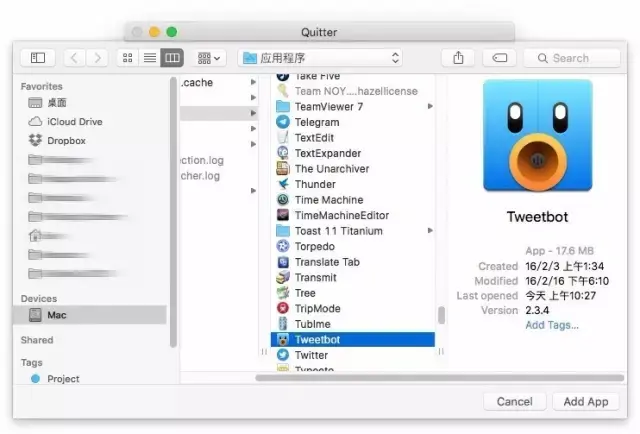This screenshot has width=640, height=434.
Task: Click the TextExpander app icon
Action: coord(283,153)
